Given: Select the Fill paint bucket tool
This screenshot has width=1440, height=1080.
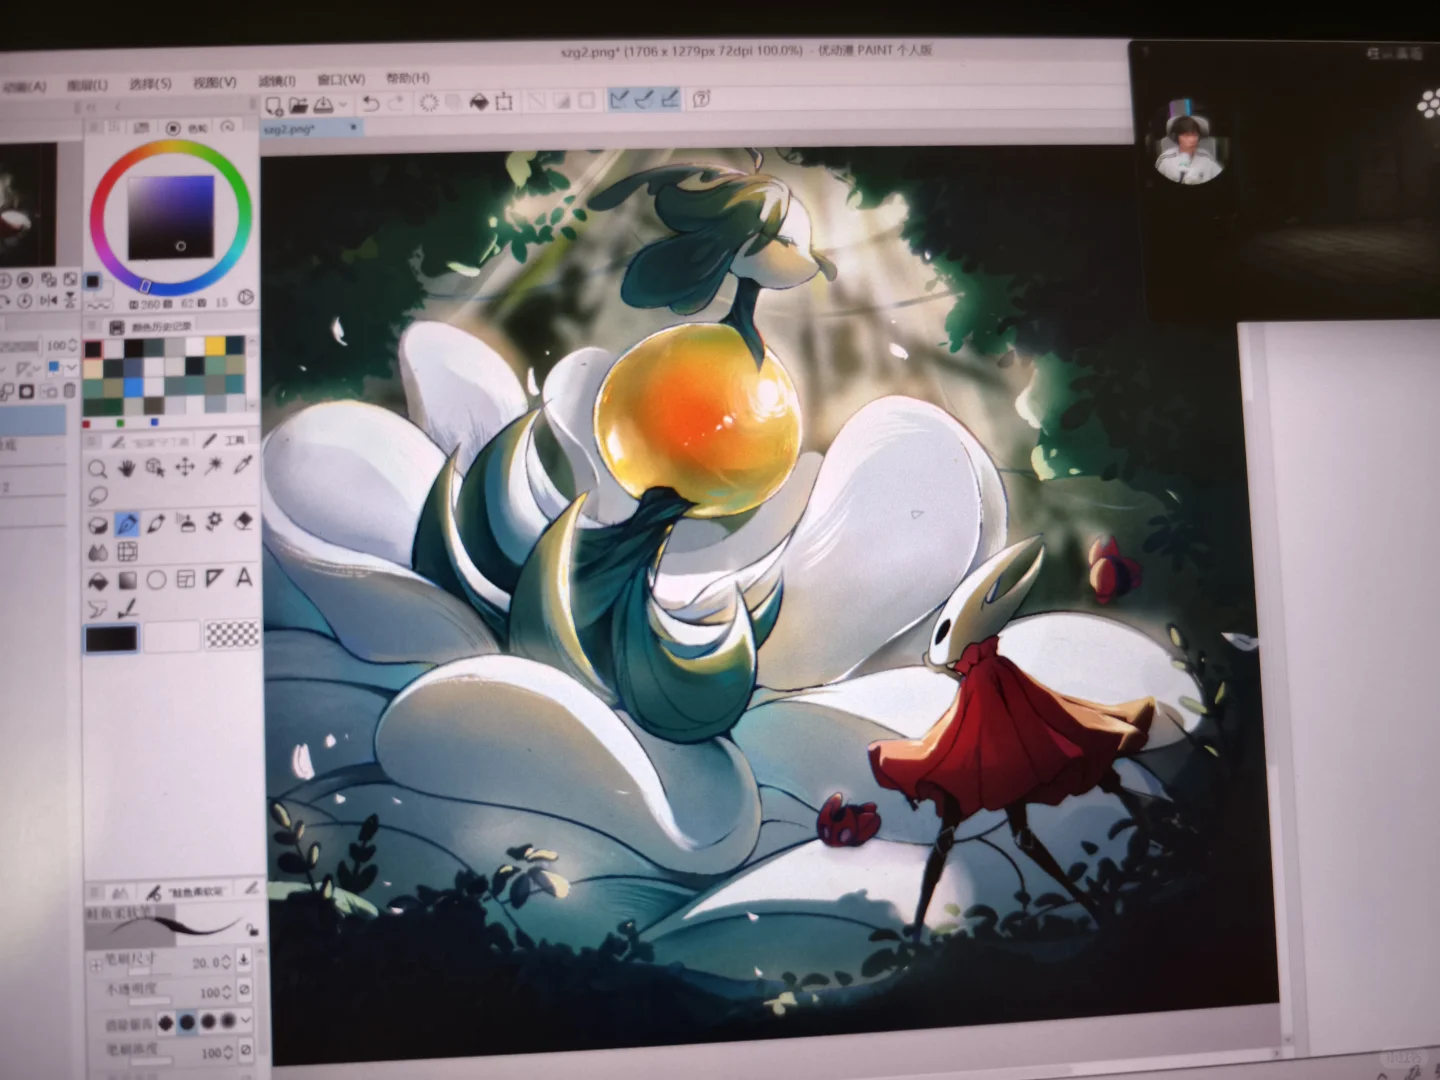Looking at the screenshot, I should tap(98, 581).
